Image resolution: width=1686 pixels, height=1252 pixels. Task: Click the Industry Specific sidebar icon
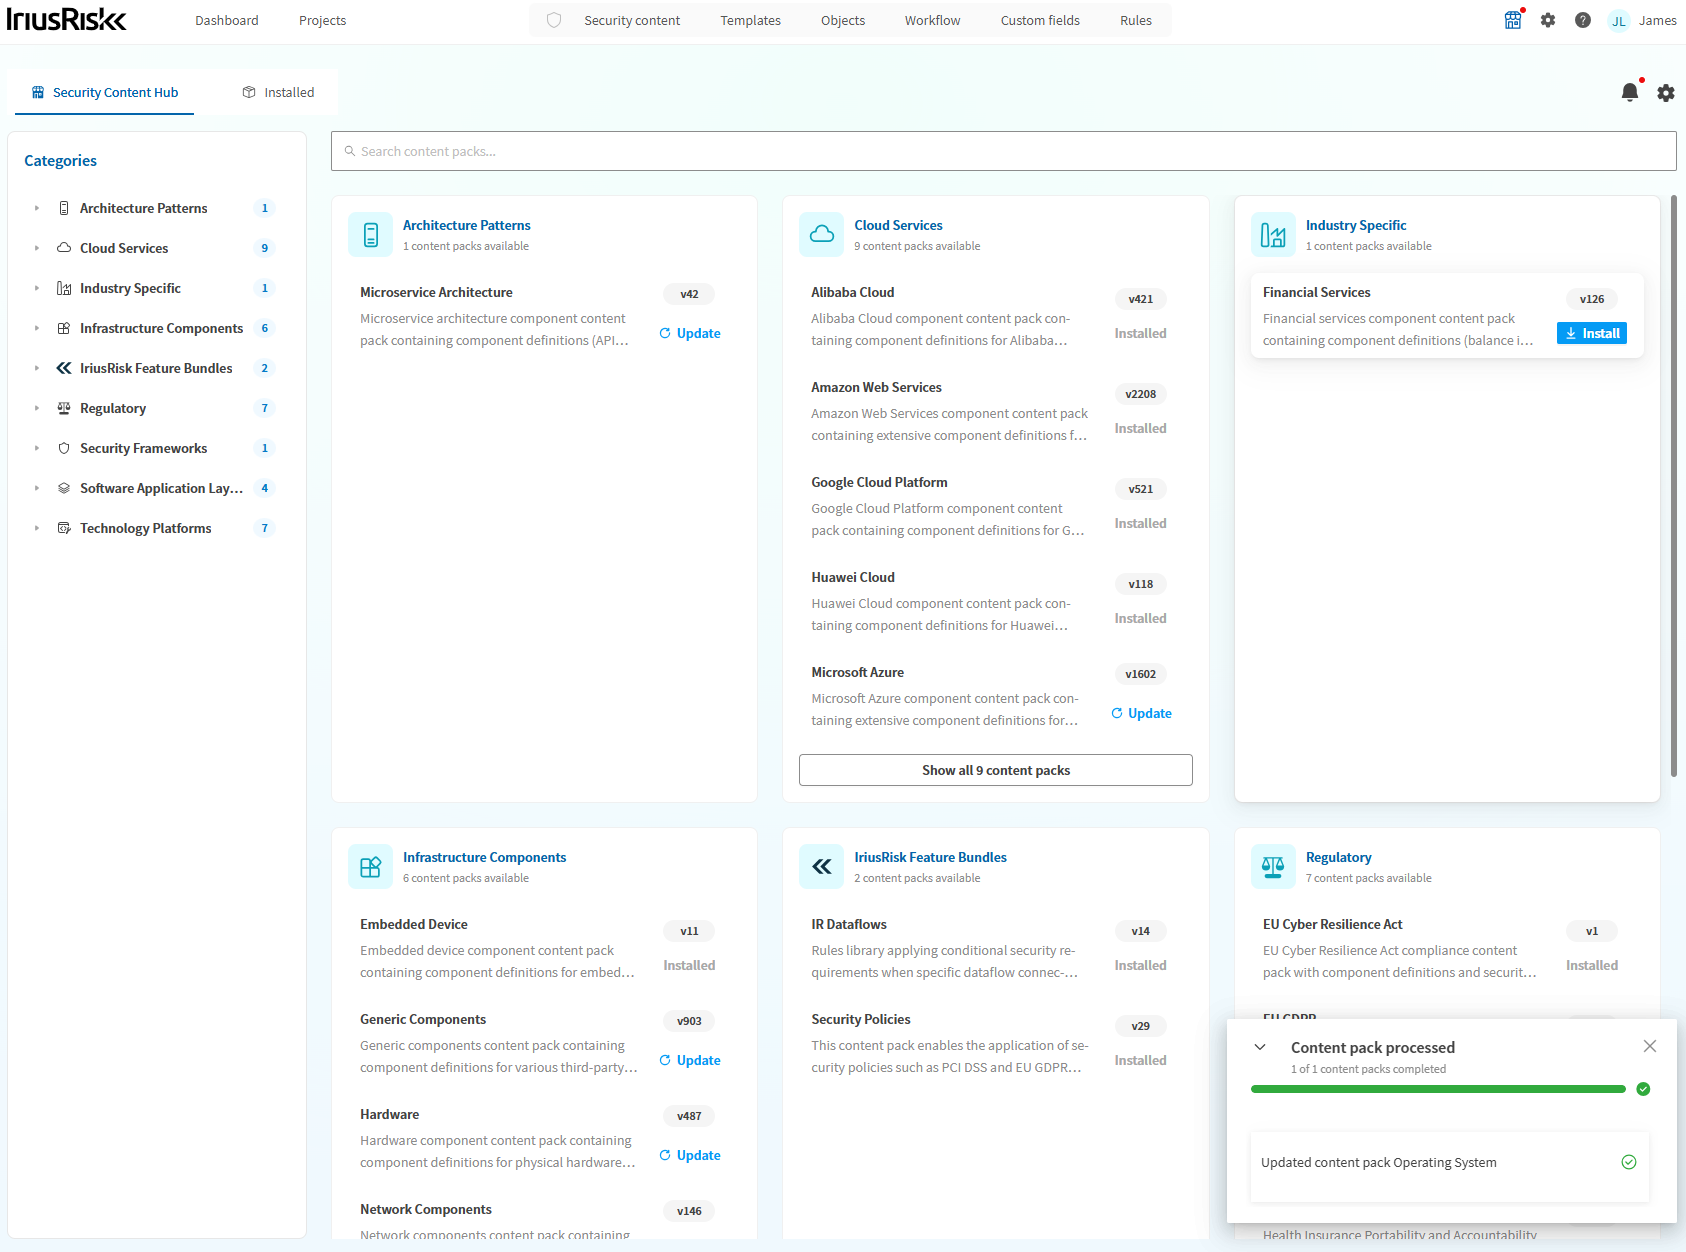pyautogui.click(x=64, y=288)
